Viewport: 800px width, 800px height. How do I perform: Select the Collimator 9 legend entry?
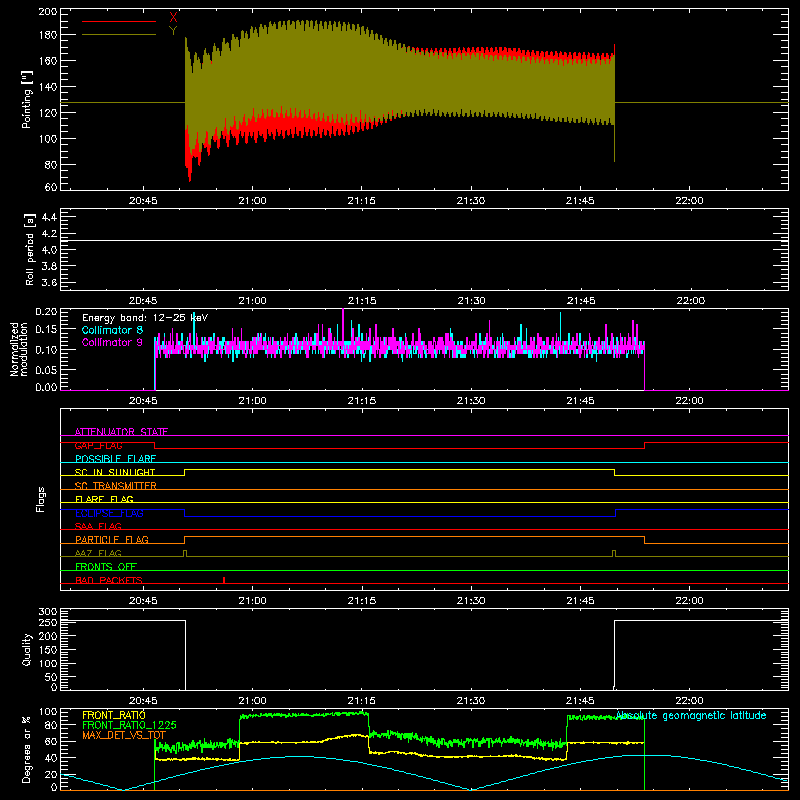[x=112, y=342]
